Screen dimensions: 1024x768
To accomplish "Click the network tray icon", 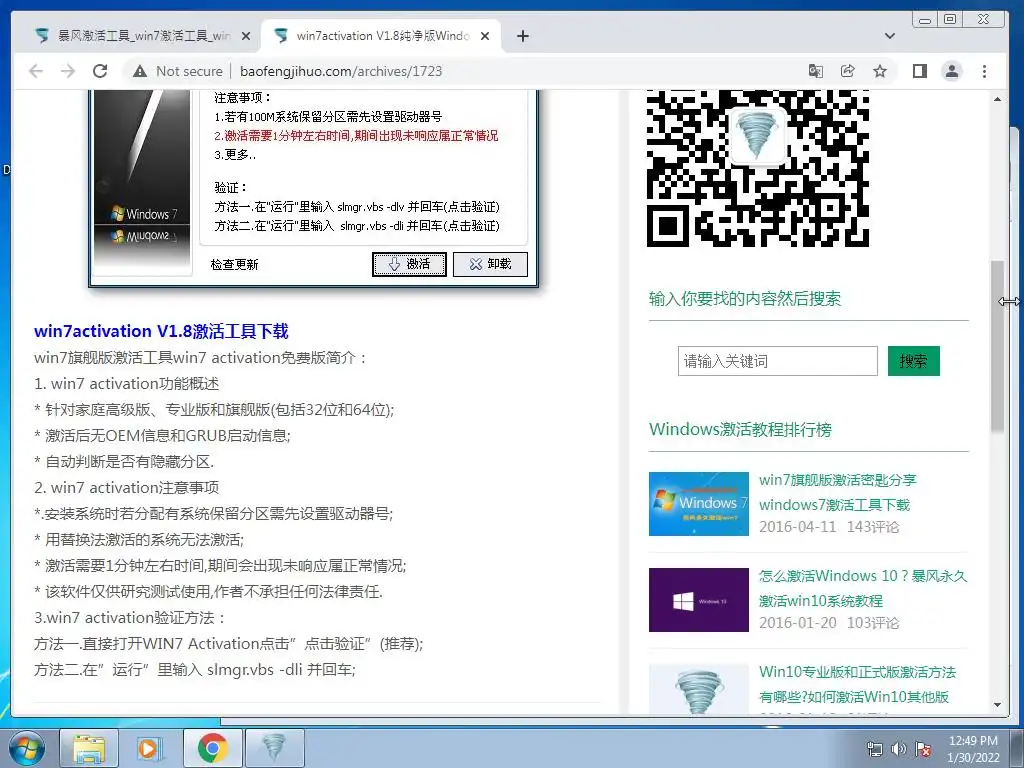I will [x=874, y=749].
